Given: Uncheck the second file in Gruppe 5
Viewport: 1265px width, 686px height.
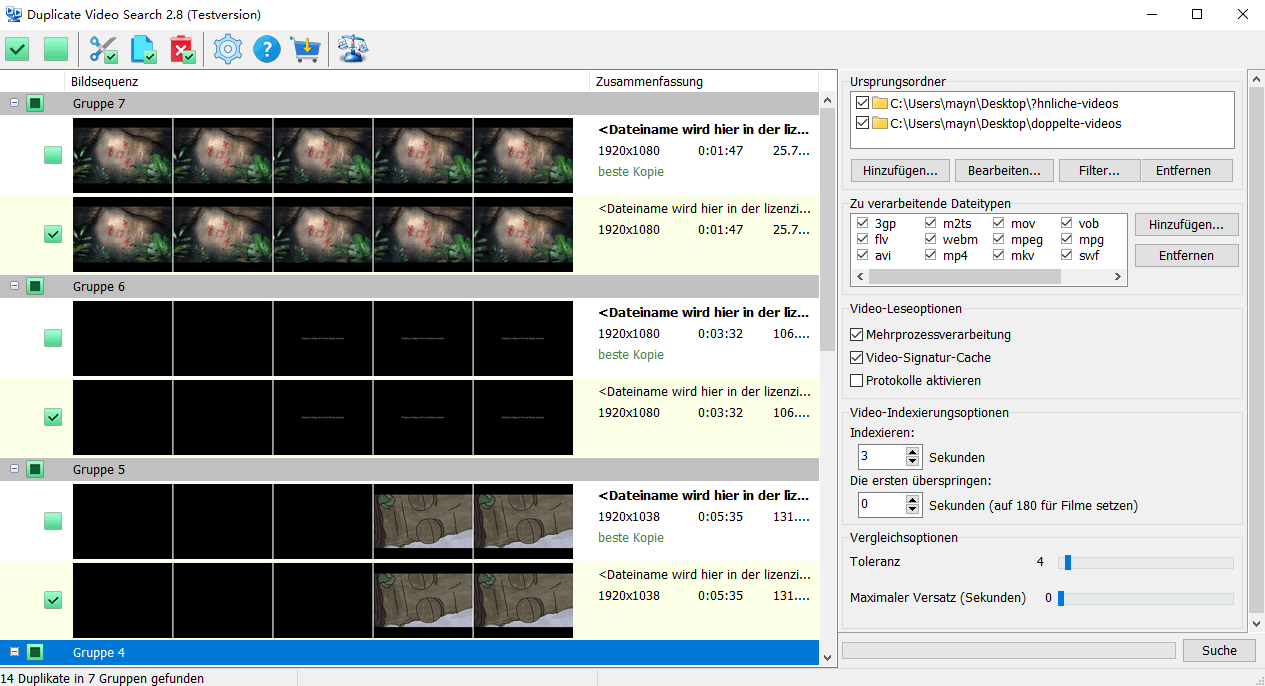Looking at the screenshot, I should [53, 600].
